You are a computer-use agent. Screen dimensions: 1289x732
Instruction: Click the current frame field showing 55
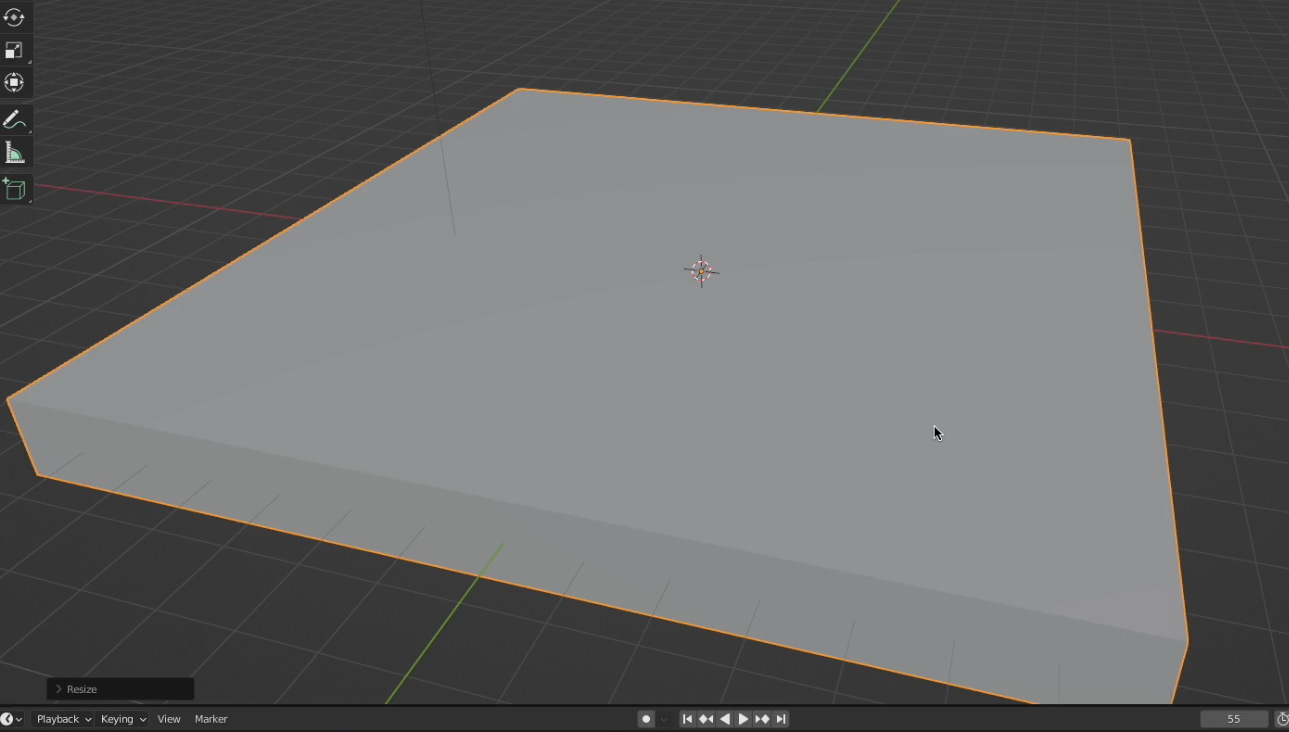[1234, 719]
